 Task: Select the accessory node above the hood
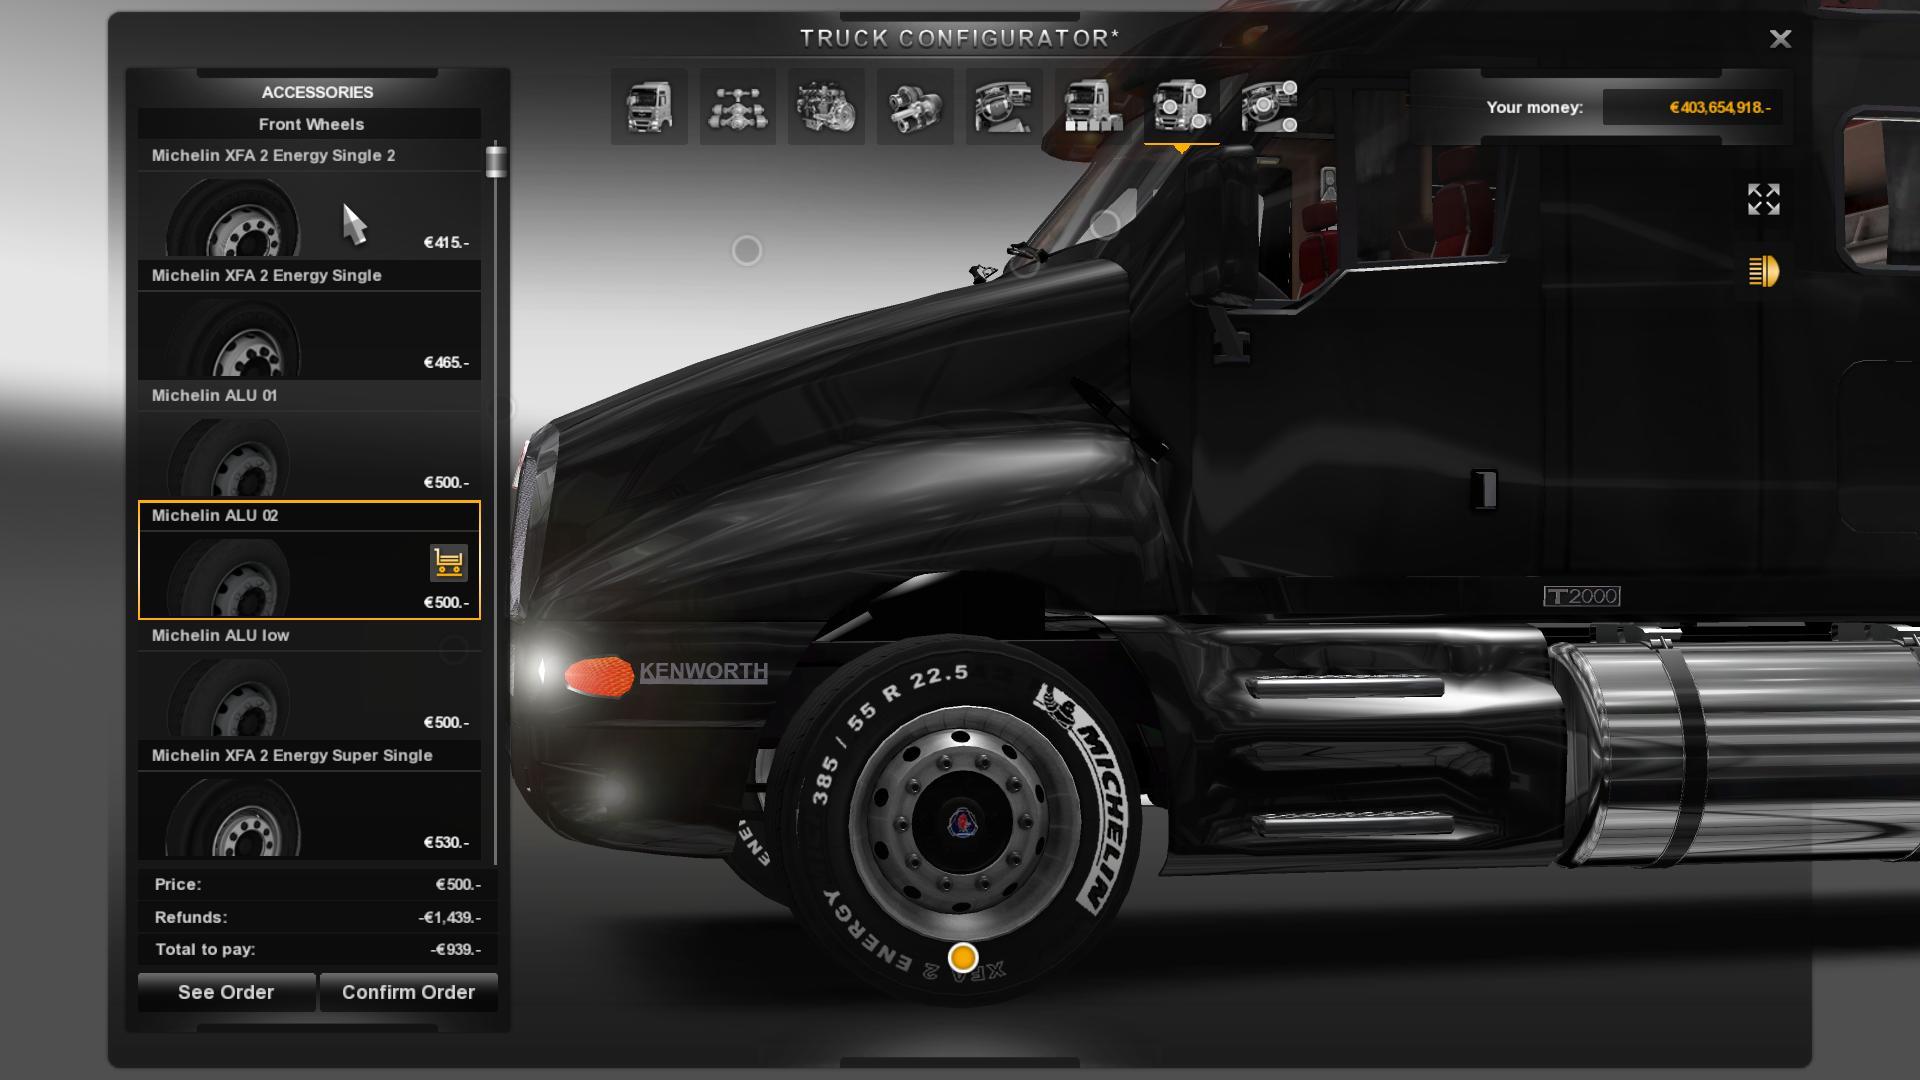click(x=747, y=250)
